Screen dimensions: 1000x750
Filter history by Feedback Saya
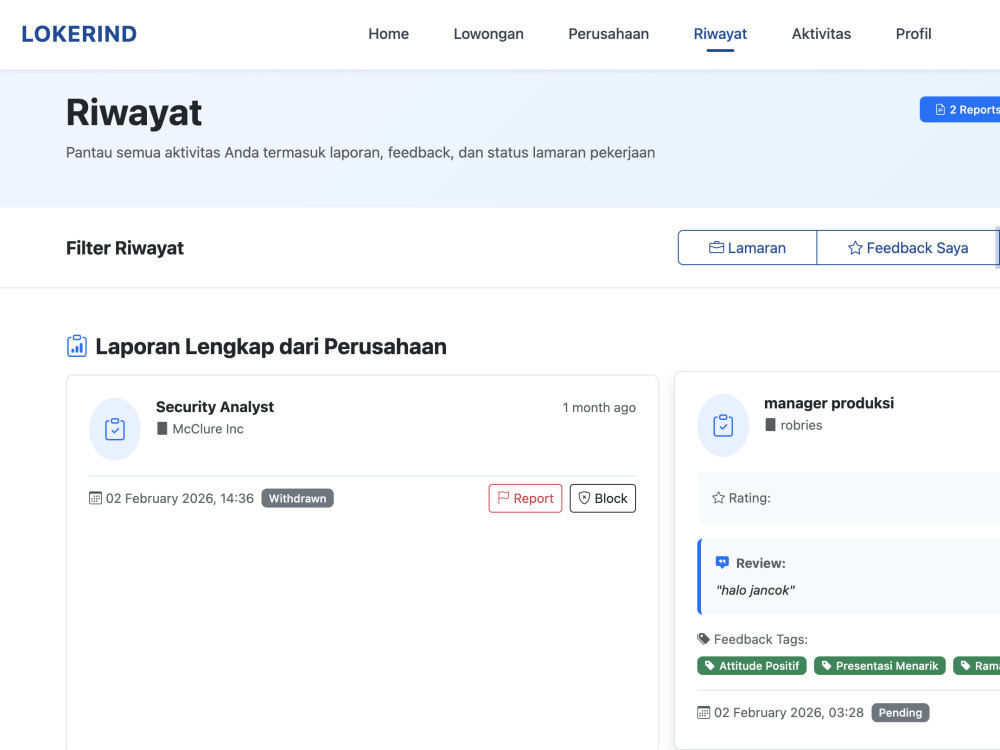tap(907, 247)
